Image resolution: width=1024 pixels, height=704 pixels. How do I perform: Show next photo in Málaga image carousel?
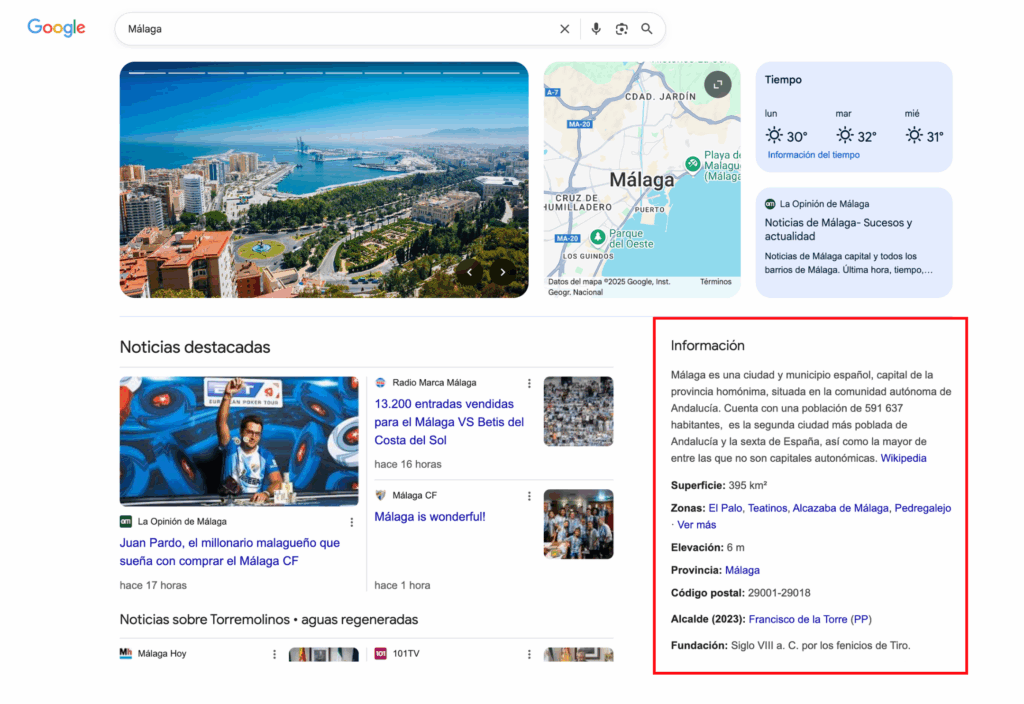click(x=503, y=271)
